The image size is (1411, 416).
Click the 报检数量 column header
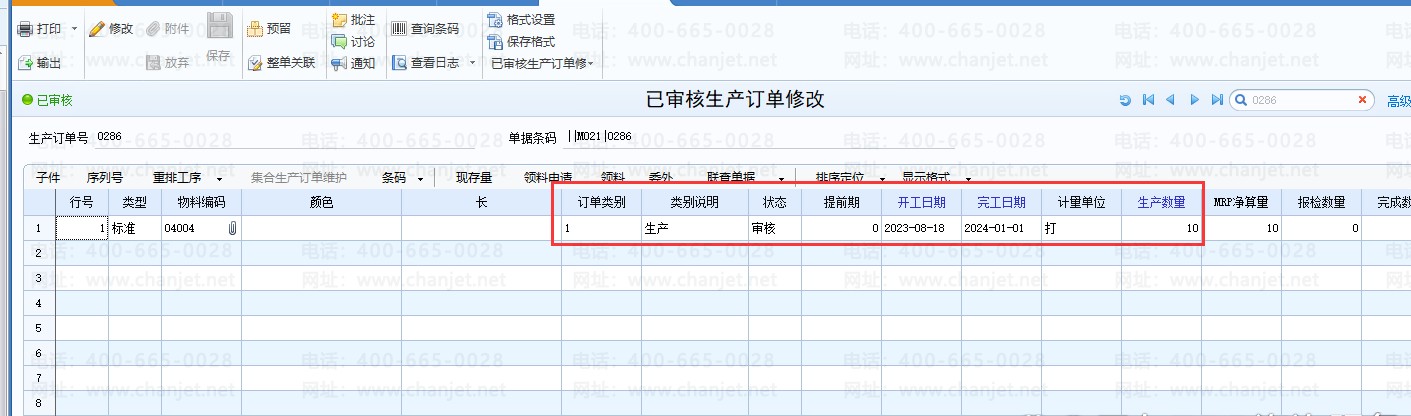click(x=1321, y=202)
